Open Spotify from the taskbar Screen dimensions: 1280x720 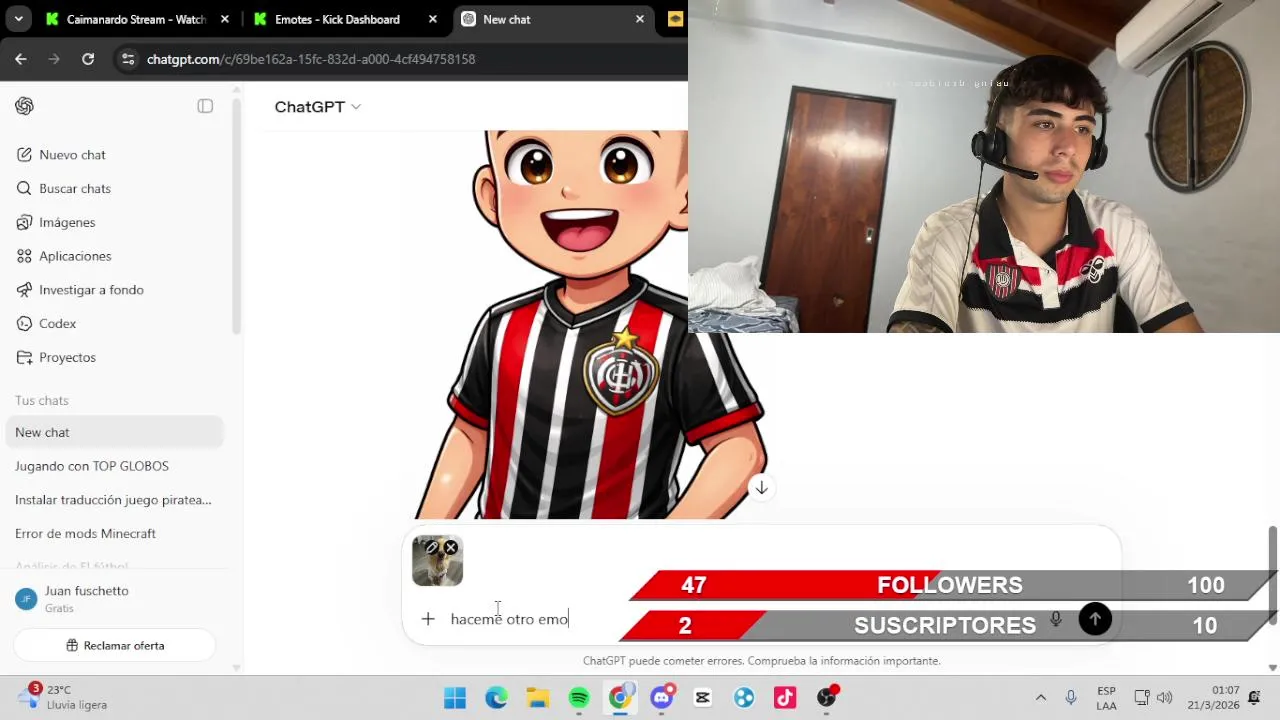click(579, 697)
